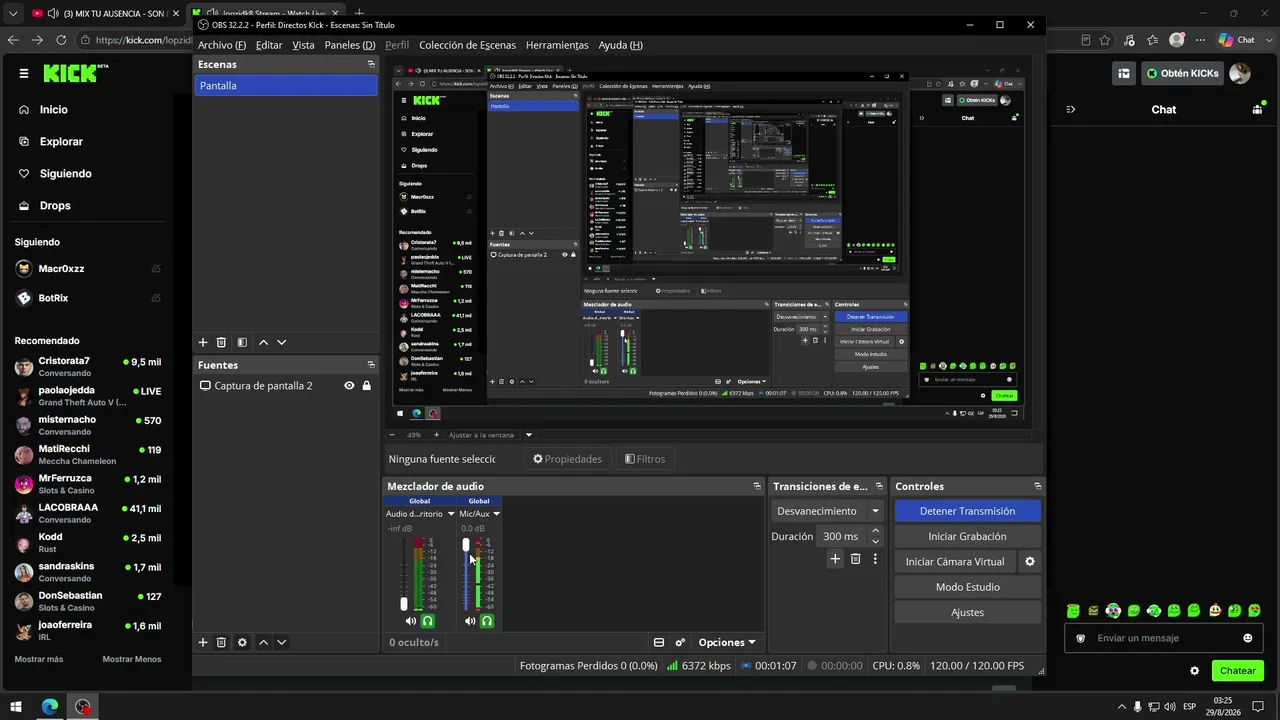Open scene filters icon in the Escenas toolbar

click(x=242, y=342)
